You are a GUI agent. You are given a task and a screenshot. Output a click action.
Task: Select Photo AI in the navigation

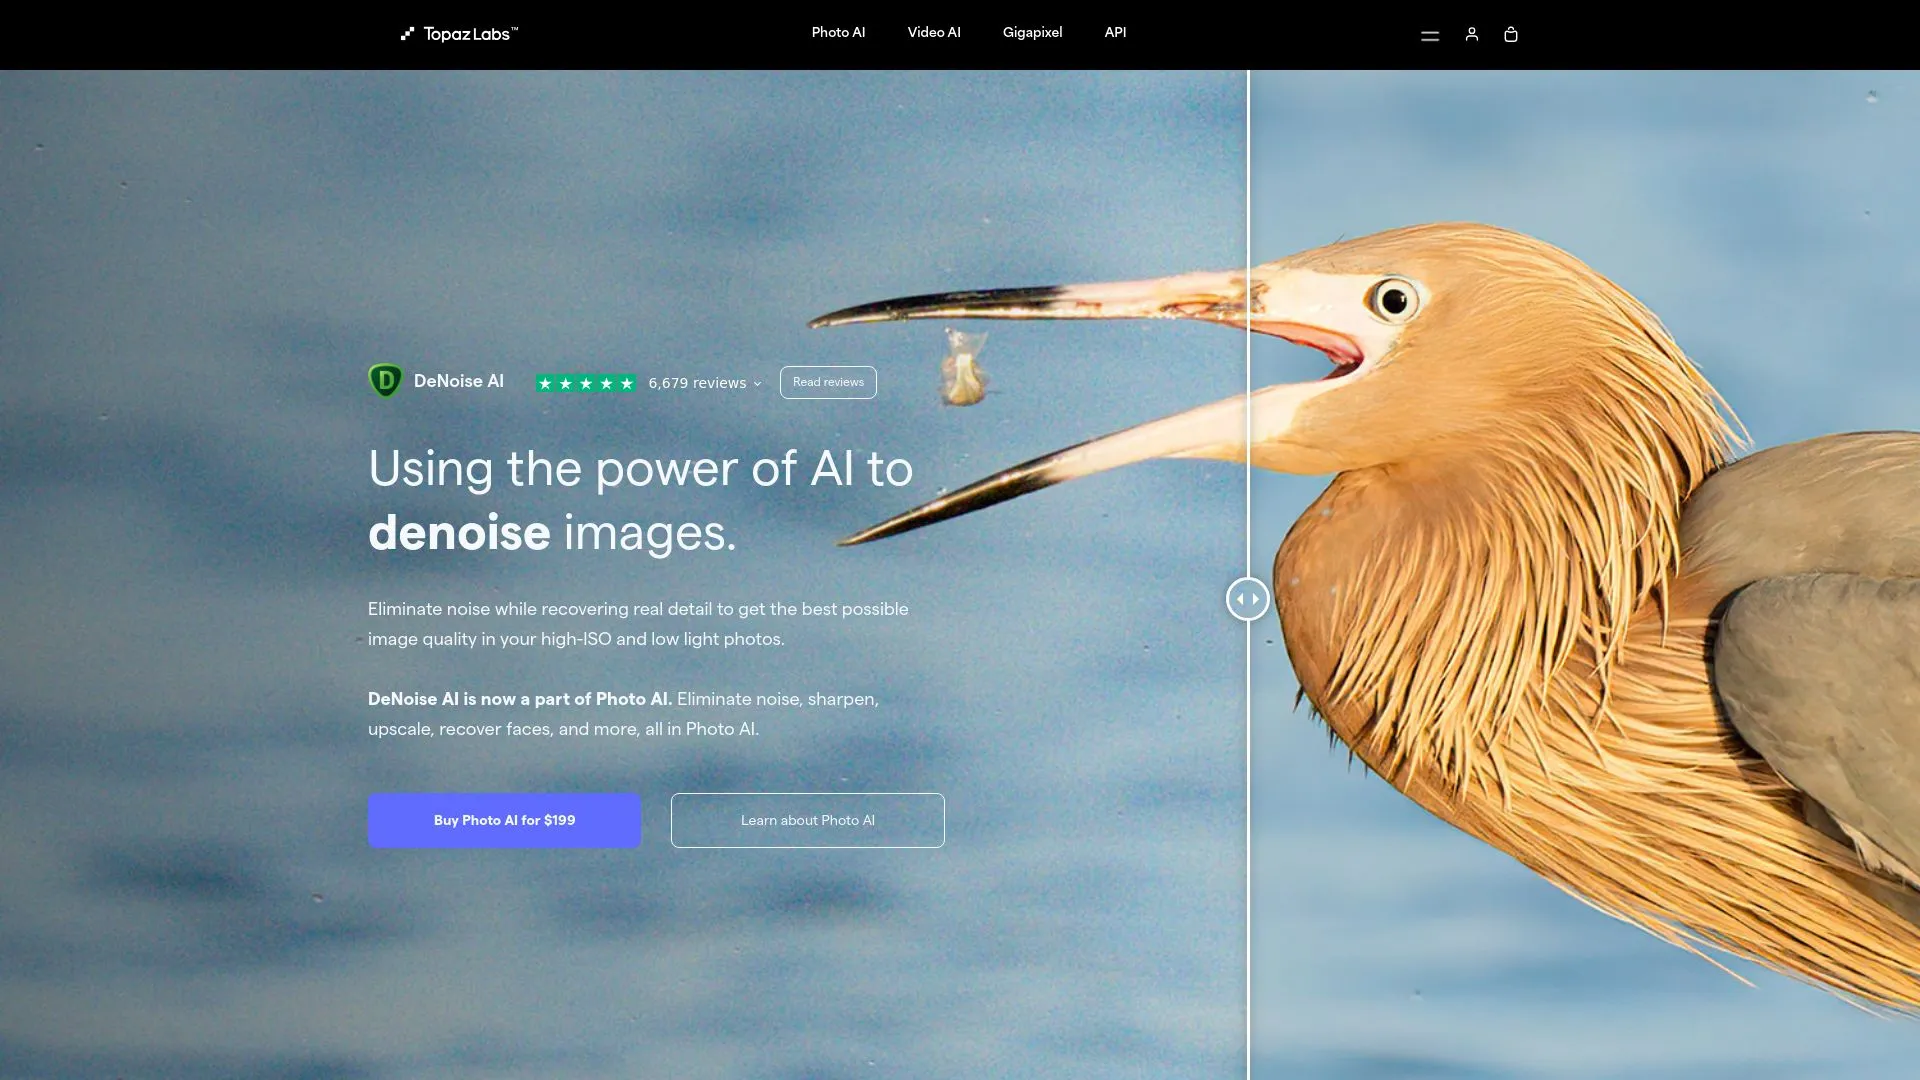838,32
